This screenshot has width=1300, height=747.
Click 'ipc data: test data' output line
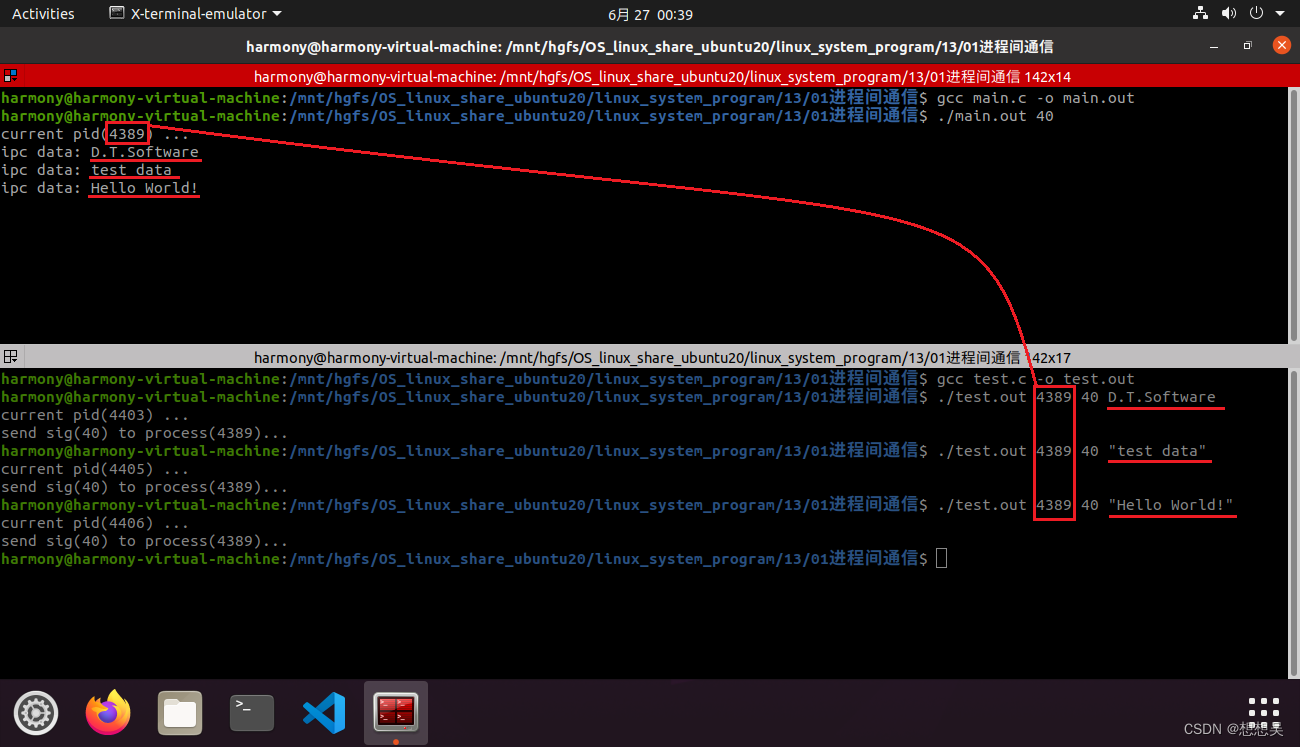(87, 170)
